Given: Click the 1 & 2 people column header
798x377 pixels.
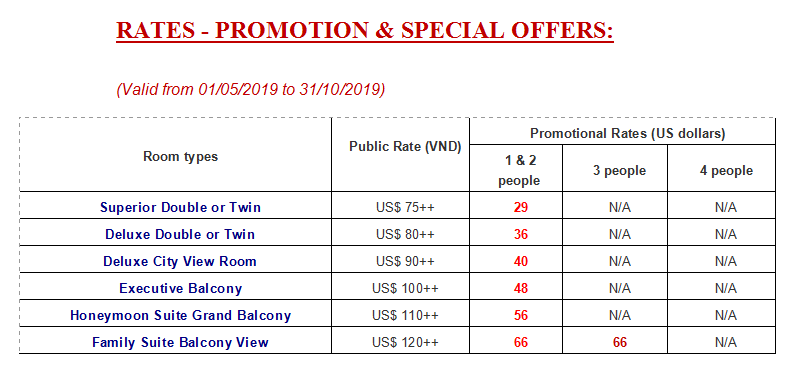Looking at the screenshot, I should (519, 171).
